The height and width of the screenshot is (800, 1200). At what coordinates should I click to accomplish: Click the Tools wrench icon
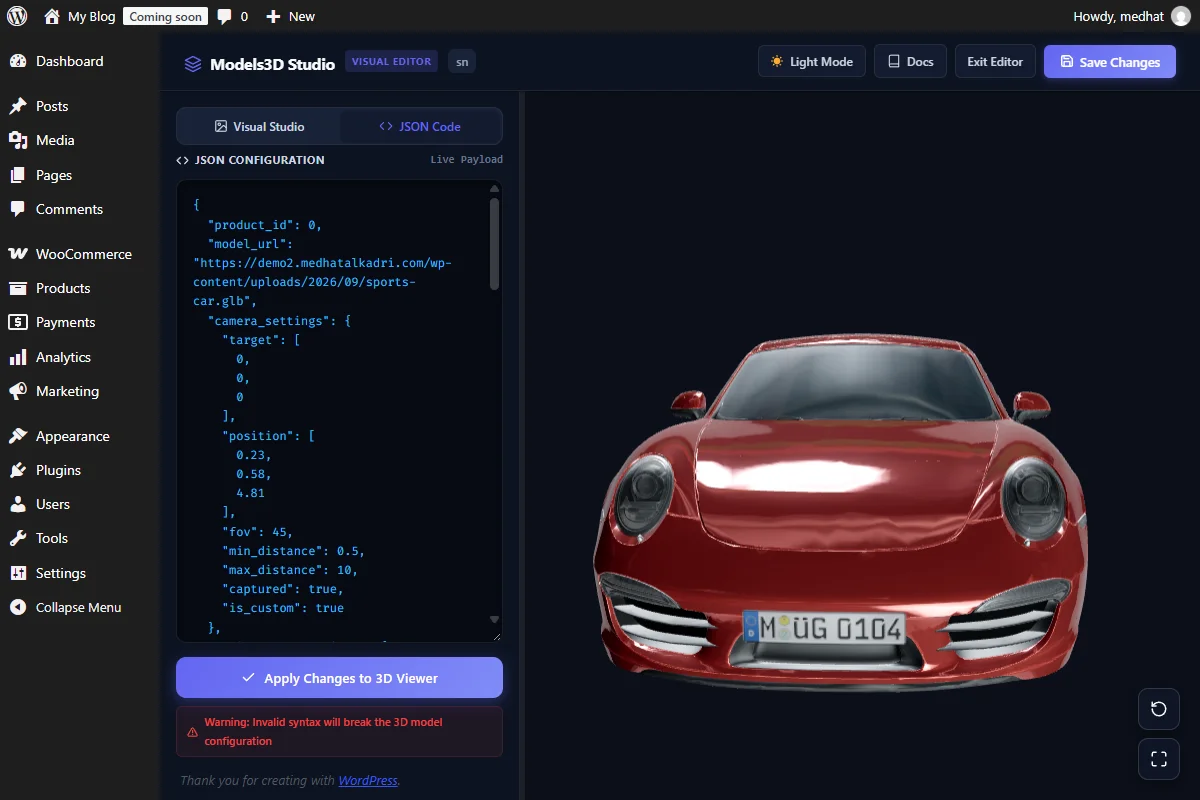pos(18,538)
